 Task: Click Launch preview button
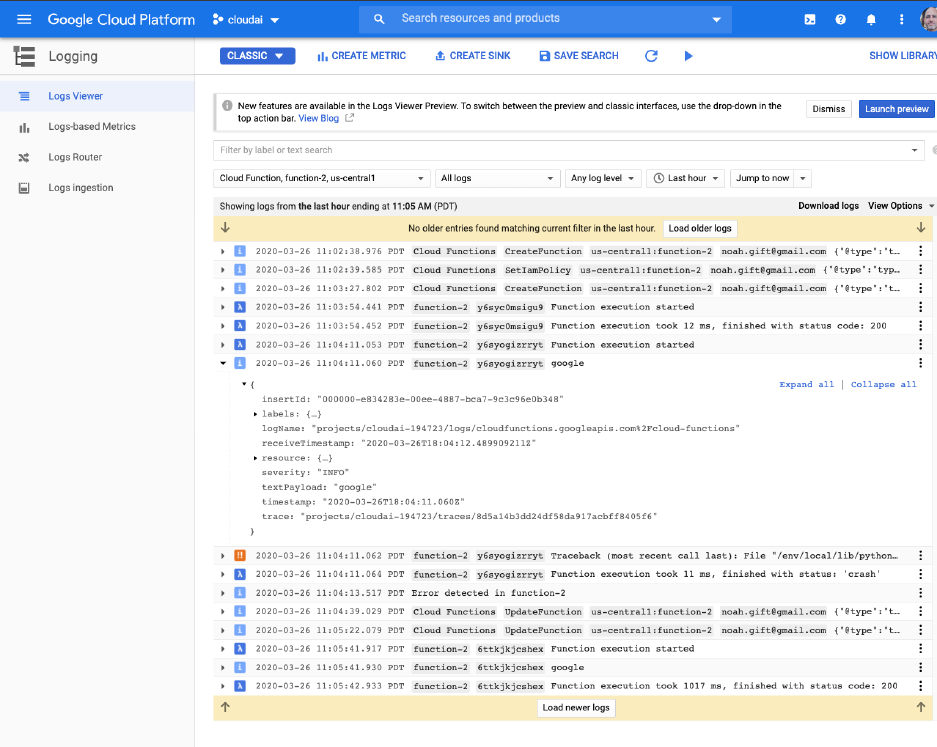(896, 109)
